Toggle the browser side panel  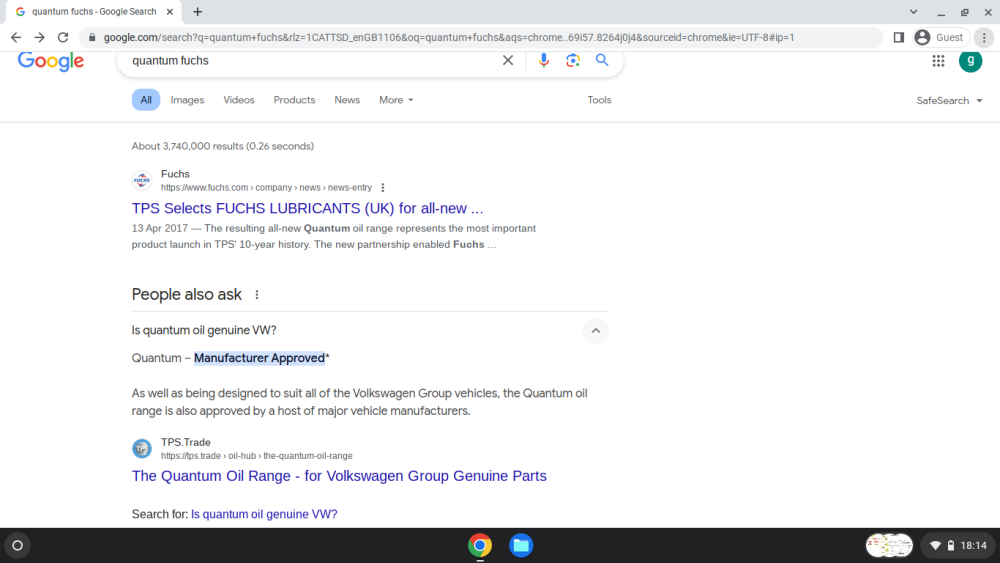899,38
